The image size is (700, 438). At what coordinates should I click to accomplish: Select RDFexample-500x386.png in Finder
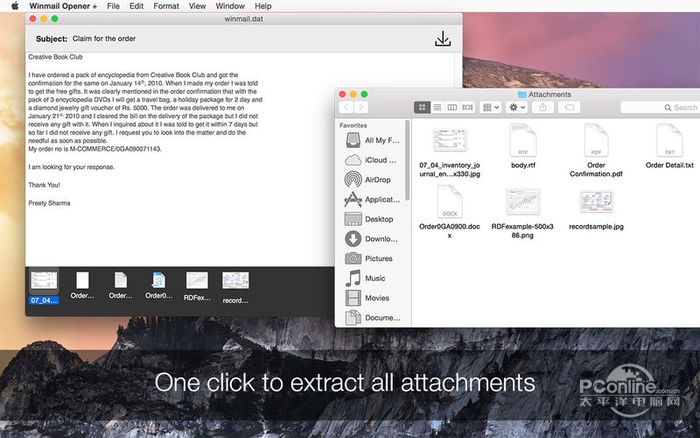522,213
